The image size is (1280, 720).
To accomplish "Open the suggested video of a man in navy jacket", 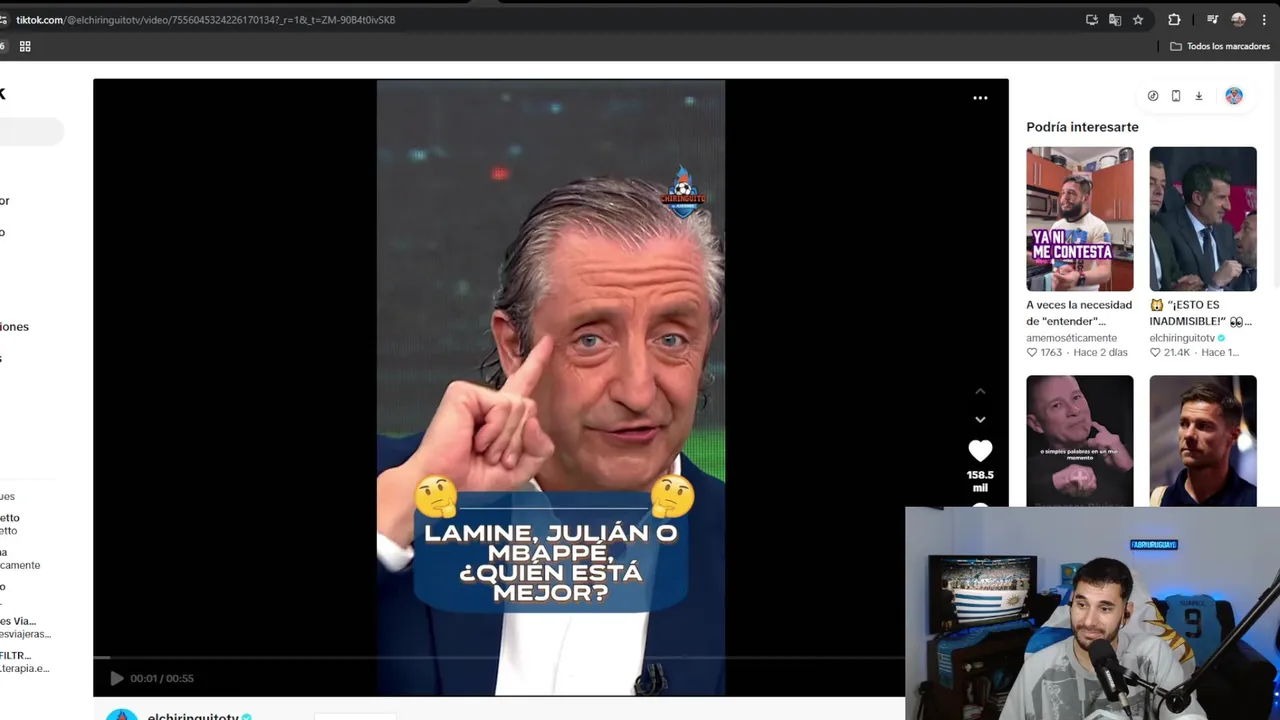I will pyautogui.click(x=1202, y=441).
